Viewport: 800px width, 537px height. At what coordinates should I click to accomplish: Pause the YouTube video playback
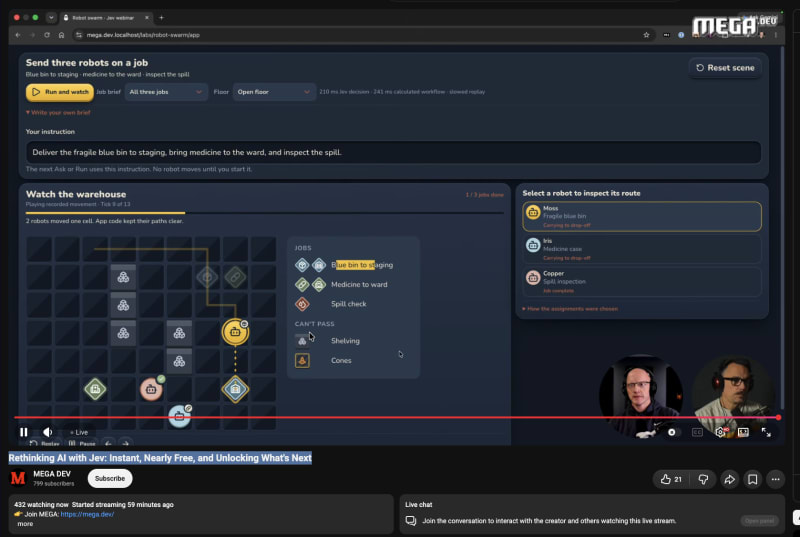click(x=23, y=432)
